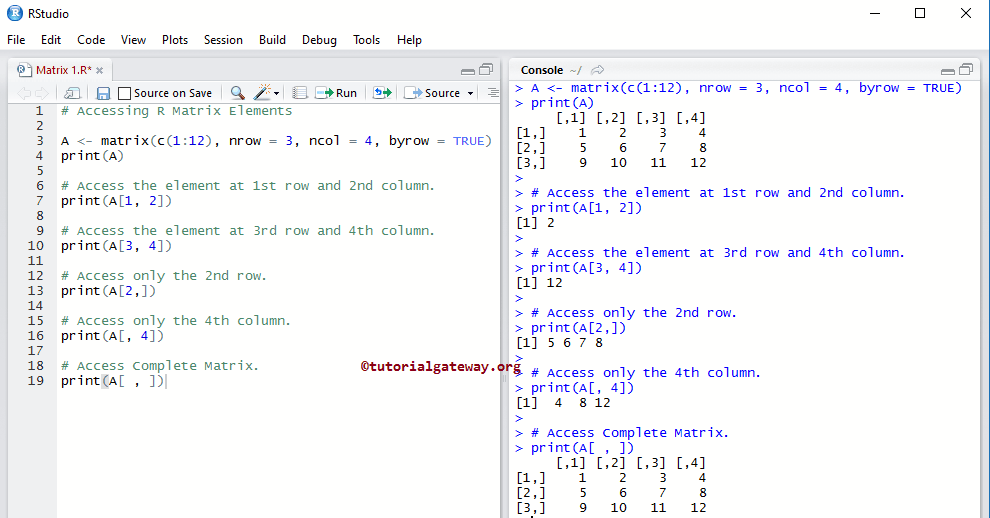Viewport: 990px width, 518px height.
Task: Click the document outline icon in editor toolbar
Action: (x=493, y=93)
